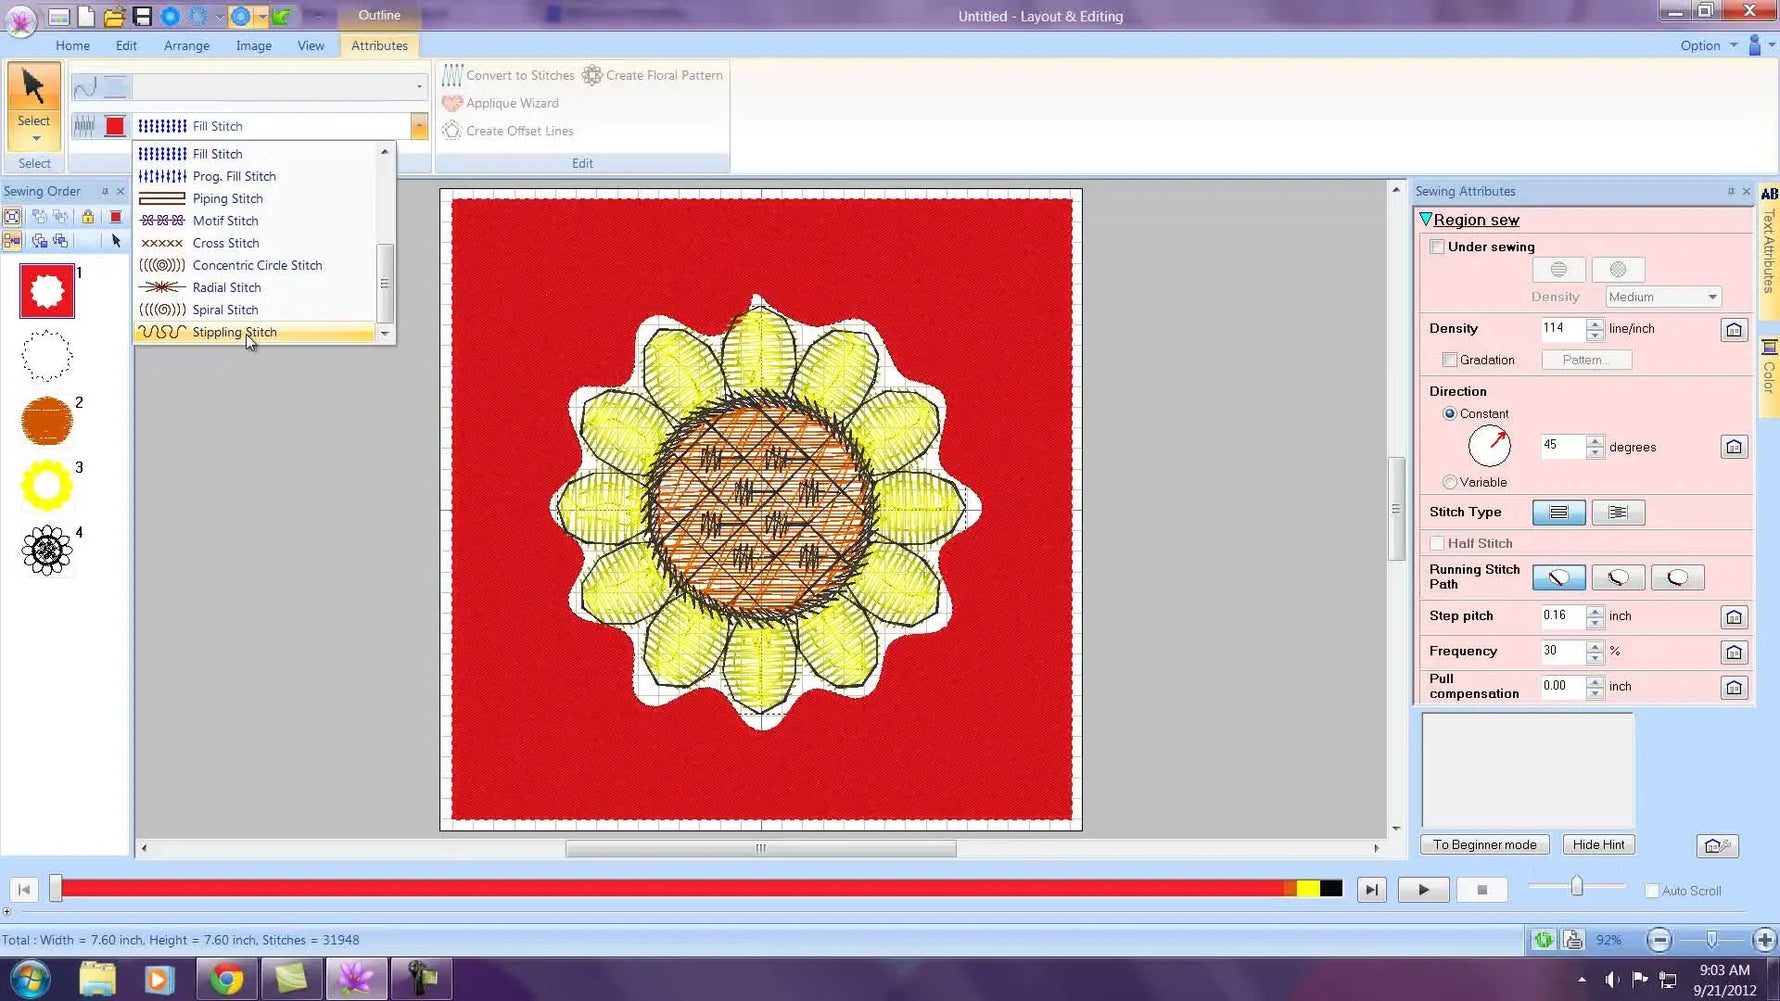This screenshot has width=1780, height=1001.
Task: Click the Save icon in Quick Access toolbar
Action: click(x=143, y=15)
